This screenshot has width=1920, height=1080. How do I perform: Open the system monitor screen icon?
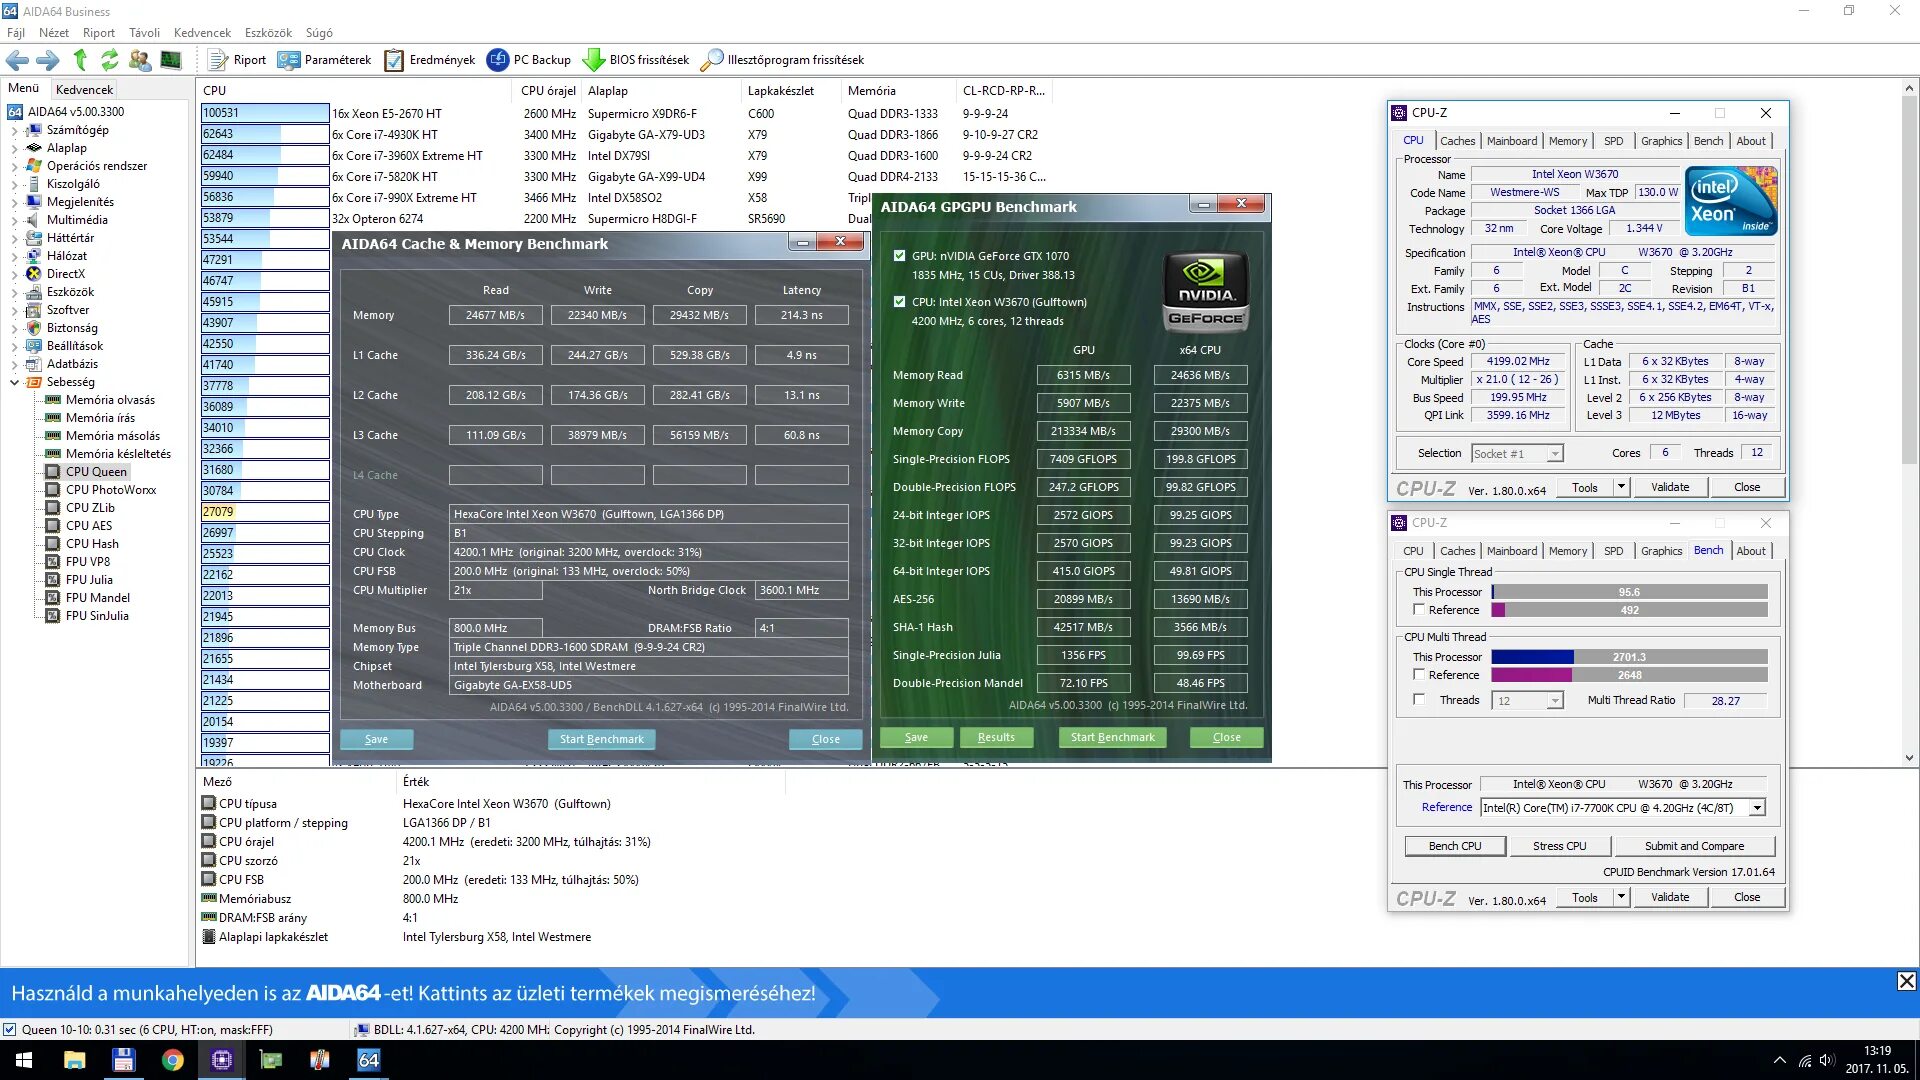pos(171,60)
